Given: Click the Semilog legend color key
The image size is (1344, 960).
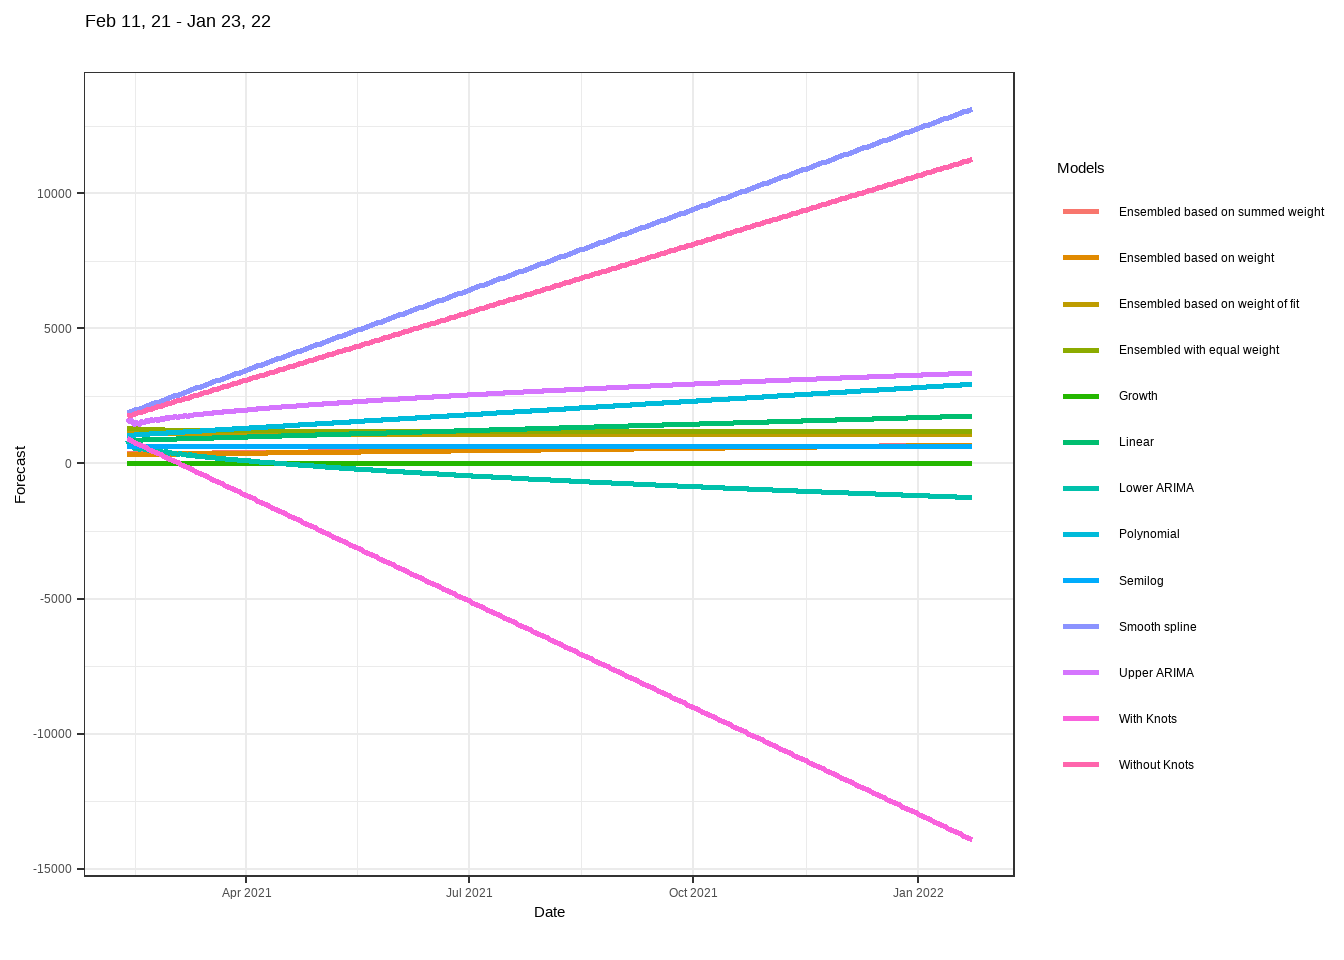Looking at the screenshot, I should 1080,581.
